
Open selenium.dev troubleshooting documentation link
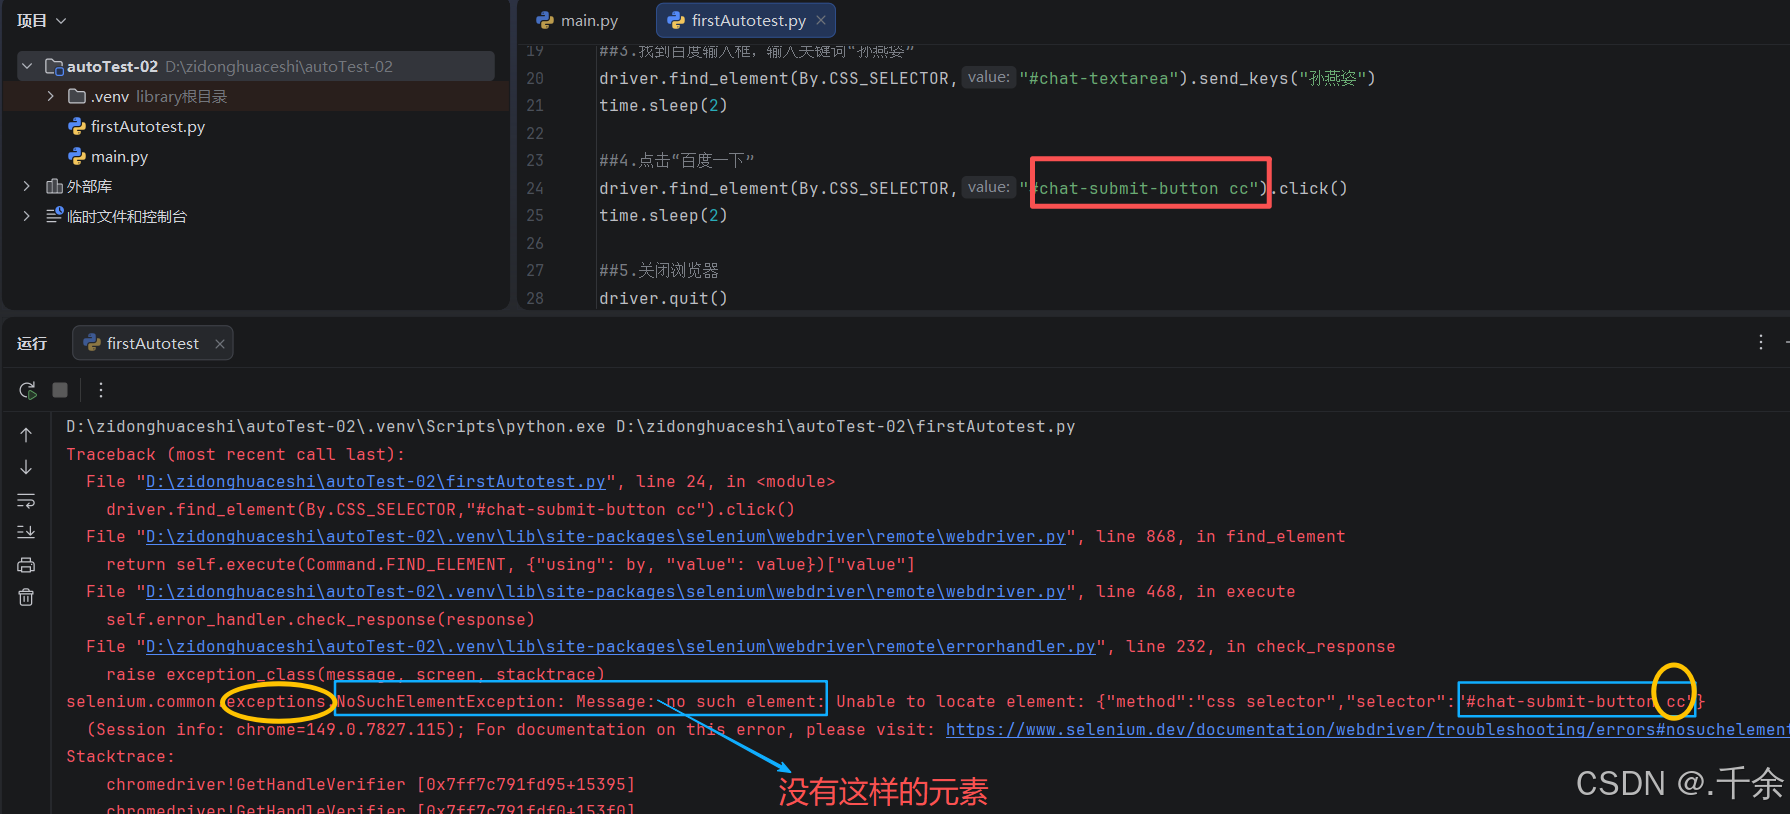1367,730
